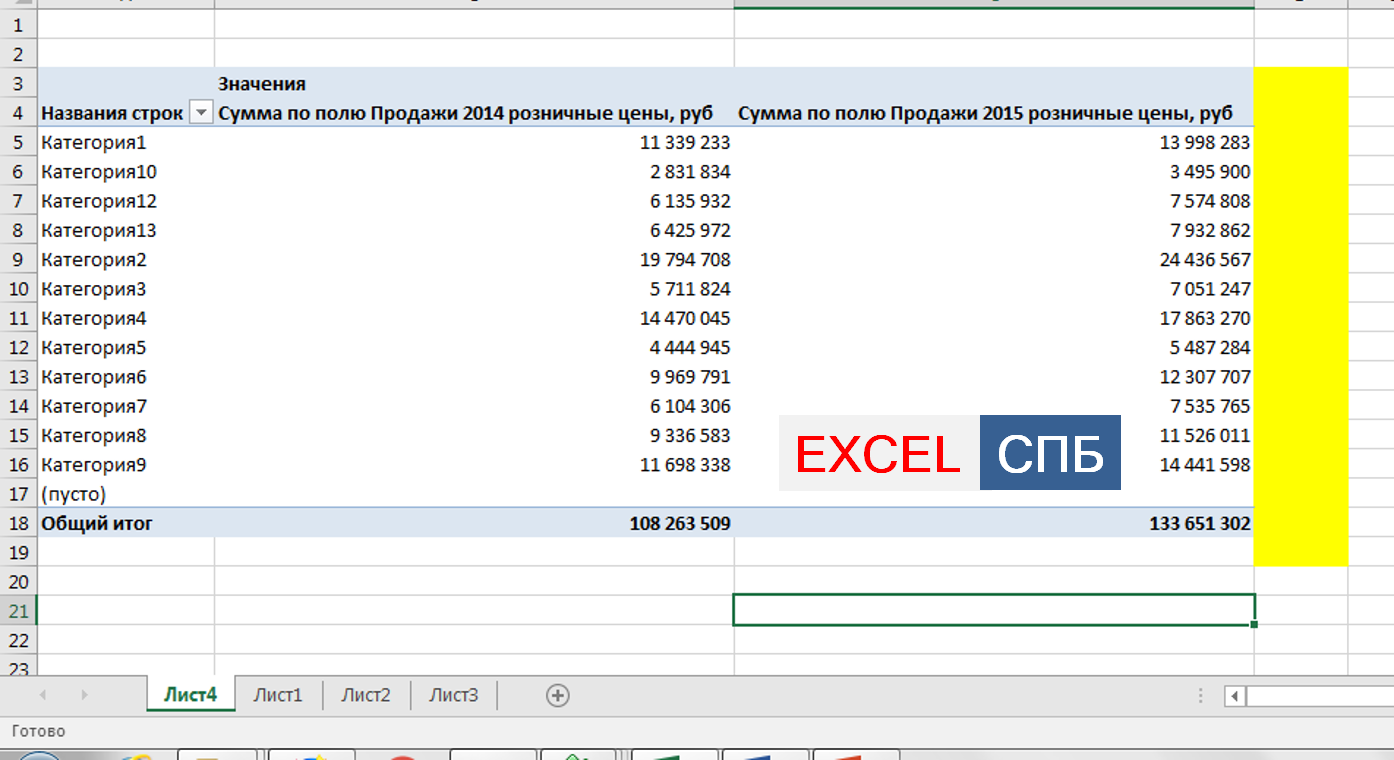Open the Названия строк filter dropdown
This screenshot has height=760, width=1394.
tap(201, 113)
